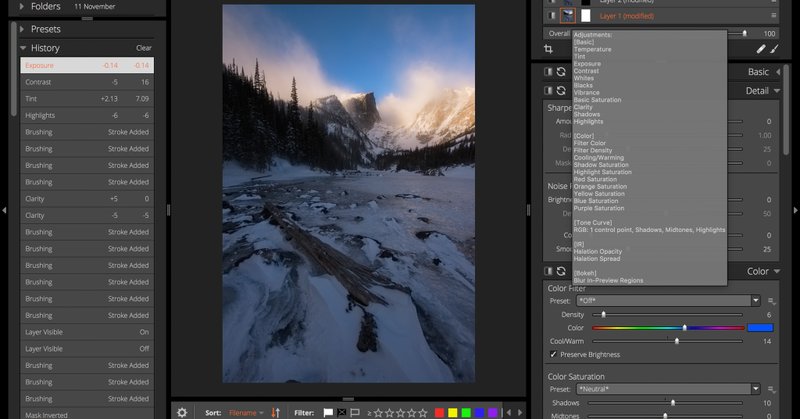Viewport: 800px width, 419px height.
Task: Filter by yellow color label
Action: point(453,412)
